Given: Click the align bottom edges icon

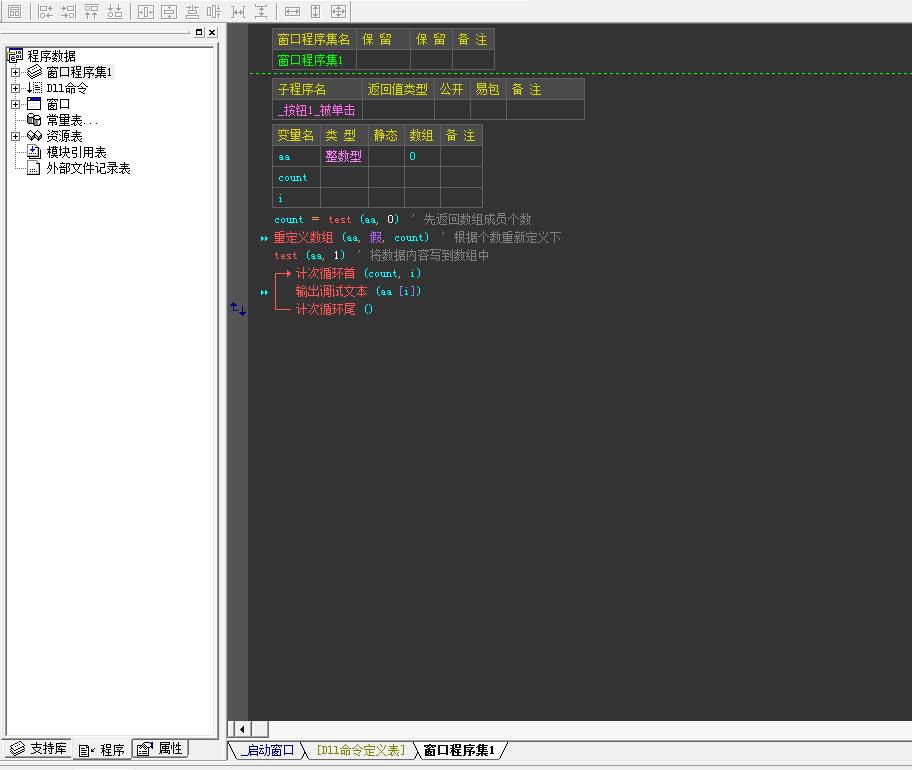Looking at the screenshot, I should point(115,11).
